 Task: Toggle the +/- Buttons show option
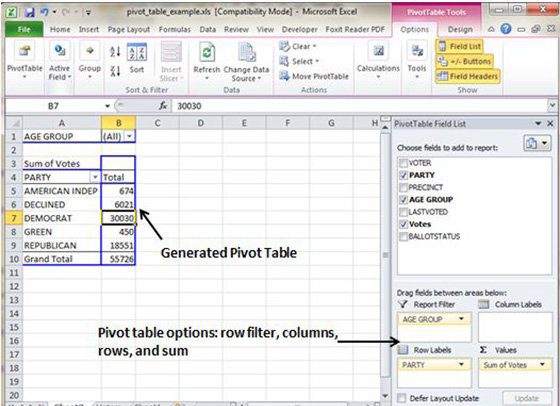point(464,61)
